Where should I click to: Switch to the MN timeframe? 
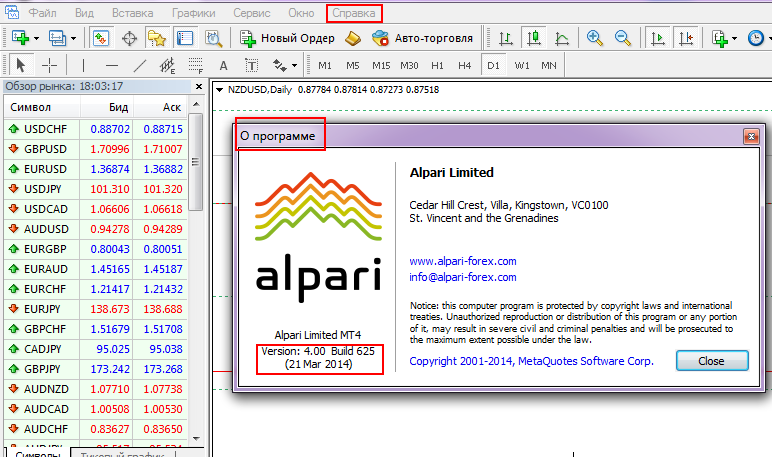(x=549, y=65)
